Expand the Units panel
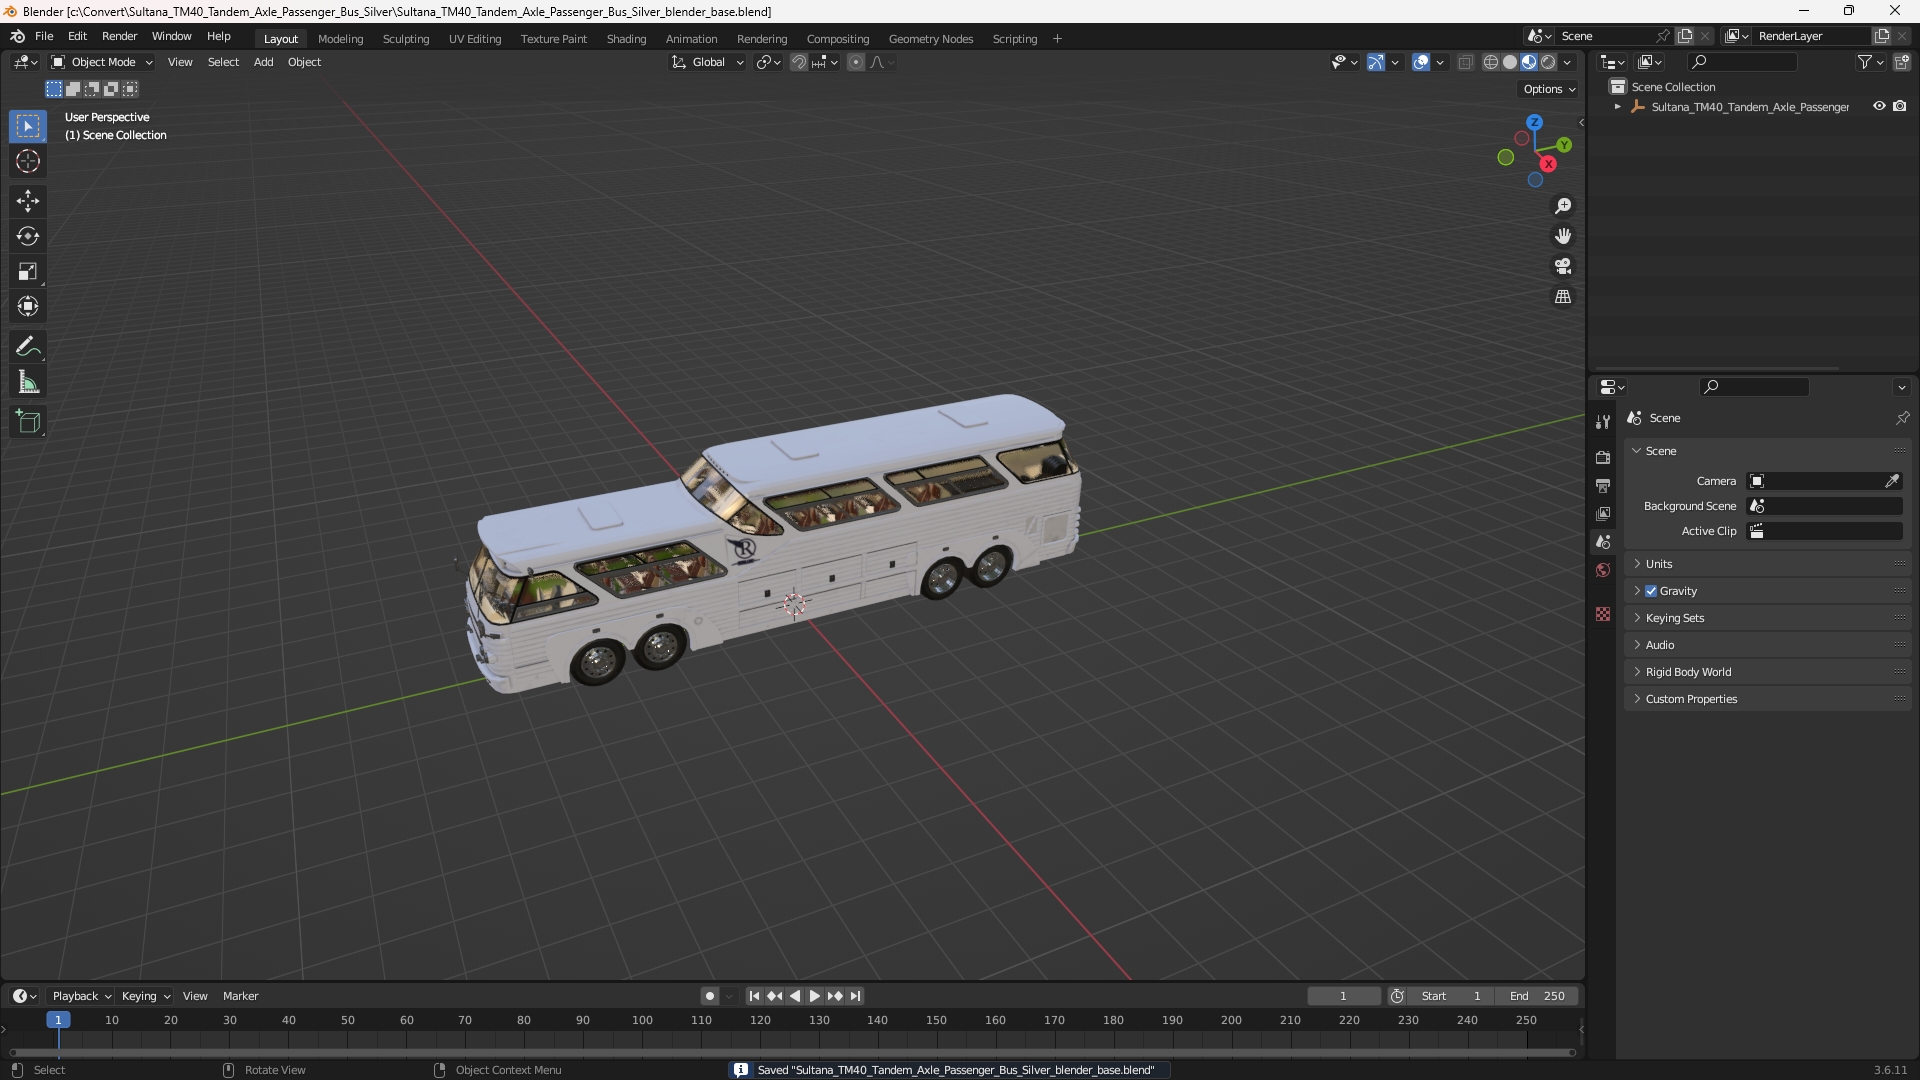Image resolution: width=1920 pixels, height=1080 pixels. tap(1768, 564)
